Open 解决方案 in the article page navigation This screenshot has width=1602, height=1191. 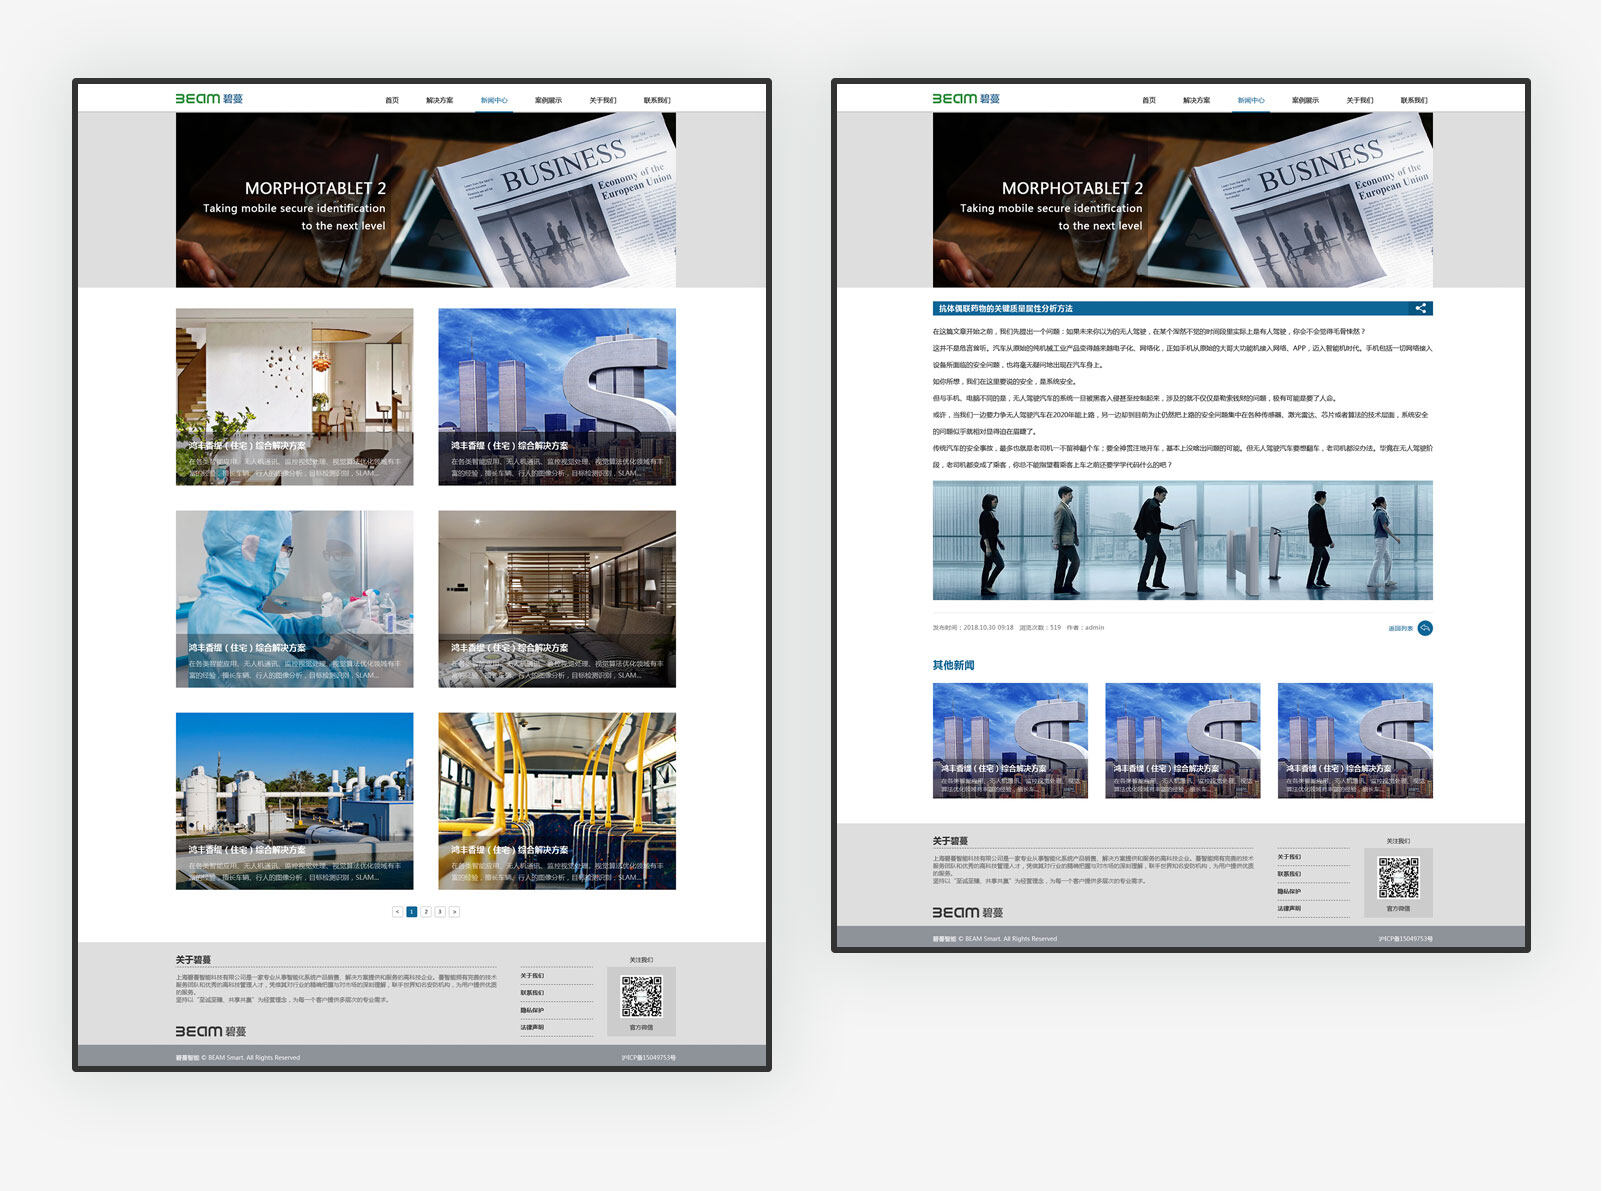click(1196, 100)
